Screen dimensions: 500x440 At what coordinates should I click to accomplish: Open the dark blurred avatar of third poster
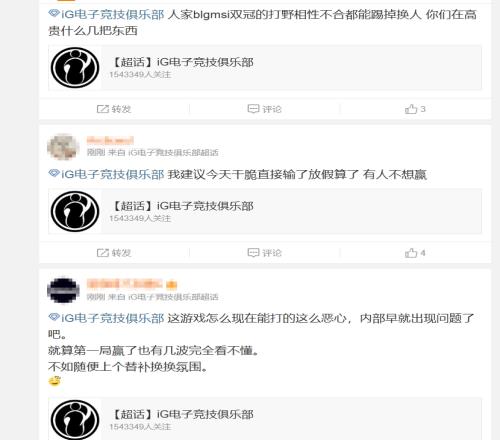tap(63, 291)
